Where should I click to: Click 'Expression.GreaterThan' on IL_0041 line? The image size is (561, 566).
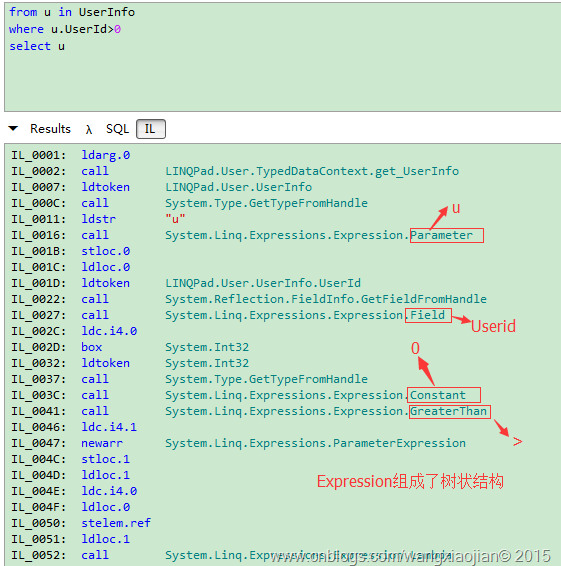tap(410, 411)
